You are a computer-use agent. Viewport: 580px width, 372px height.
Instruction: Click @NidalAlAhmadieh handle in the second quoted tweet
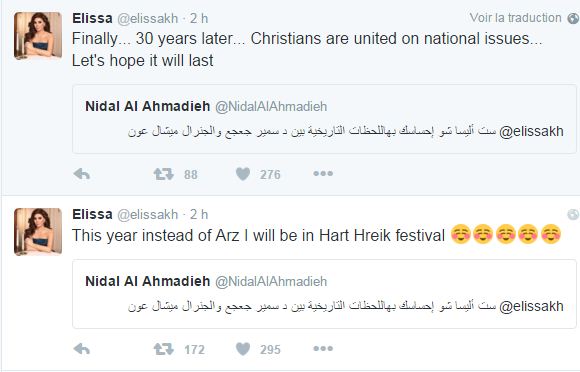click(271, 281)
